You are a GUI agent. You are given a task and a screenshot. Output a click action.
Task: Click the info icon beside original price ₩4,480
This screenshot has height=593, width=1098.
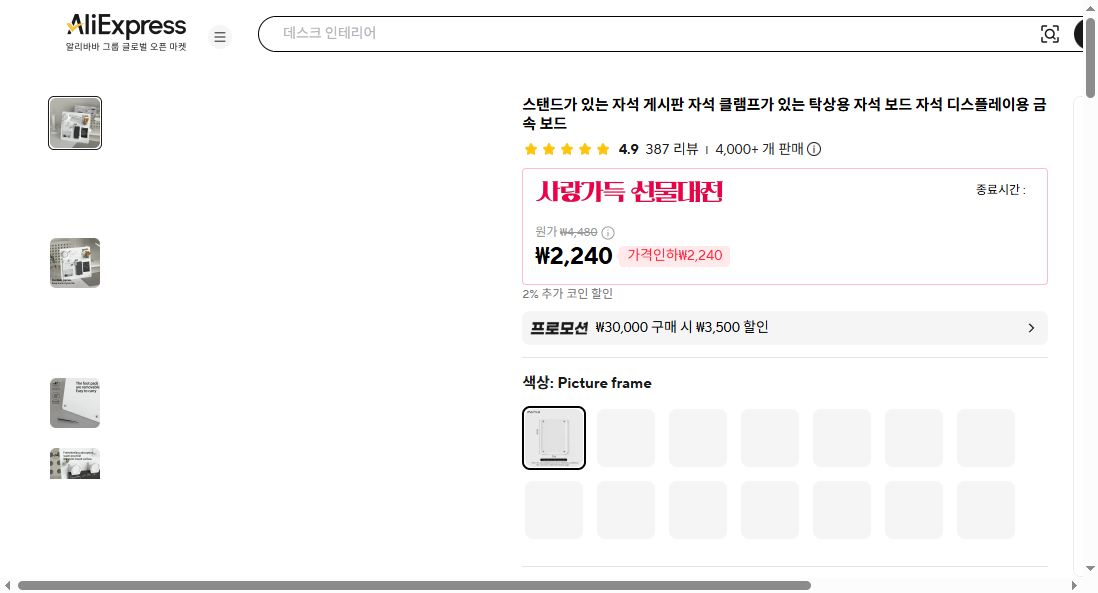click(607, 232)
